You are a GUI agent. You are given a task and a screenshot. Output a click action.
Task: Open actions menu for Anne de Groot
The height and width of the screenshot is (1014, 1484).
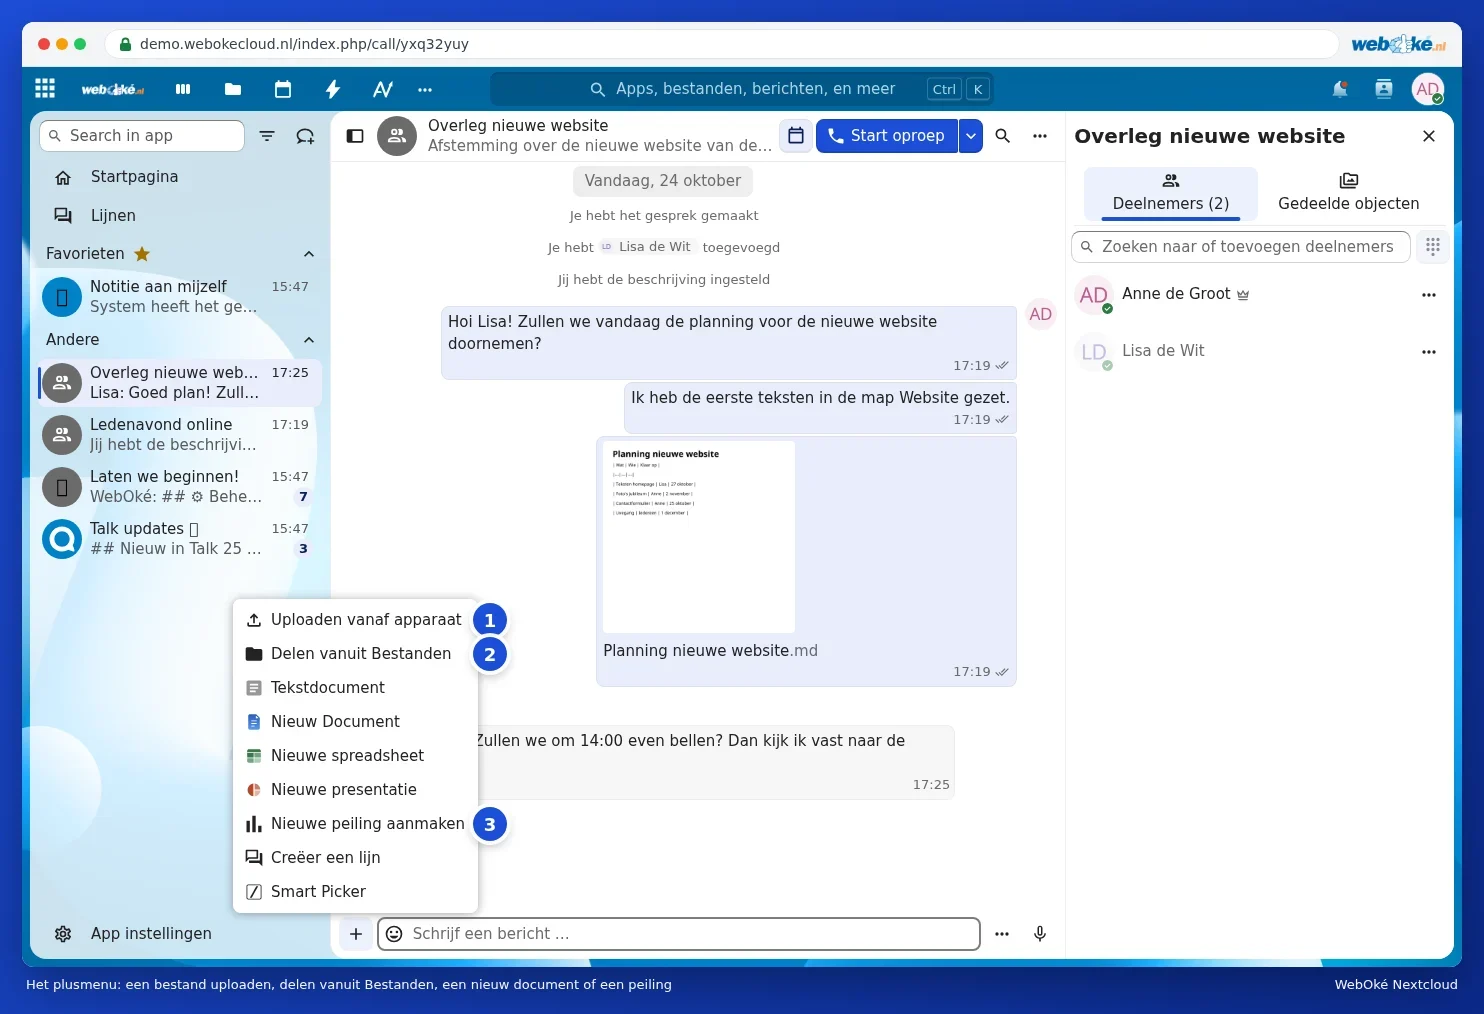(1429, 295)
